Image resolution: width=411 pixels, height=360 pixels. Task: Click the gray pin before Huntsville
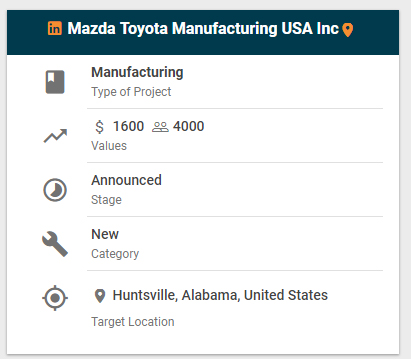click(100, 296)
